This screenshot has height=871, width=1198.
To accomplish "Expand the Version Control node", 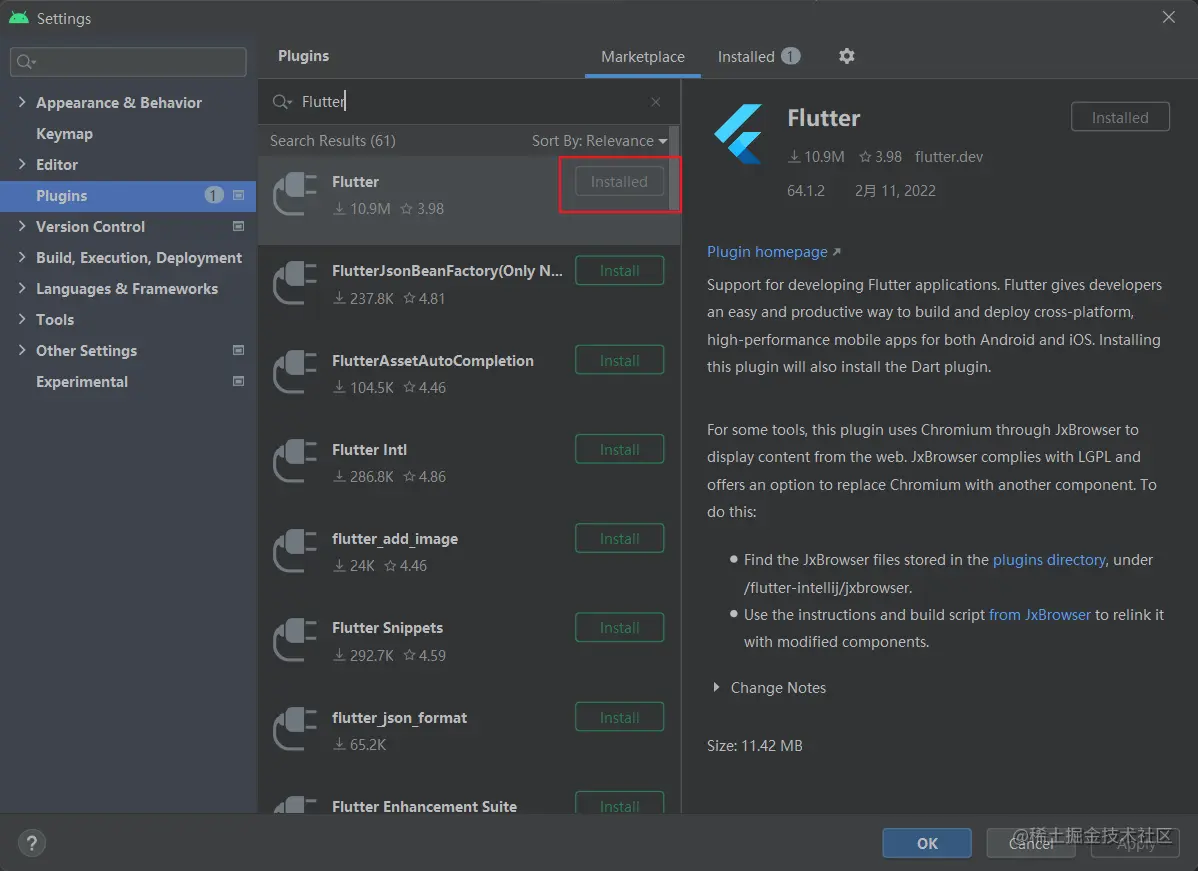I will coord(21,225).
